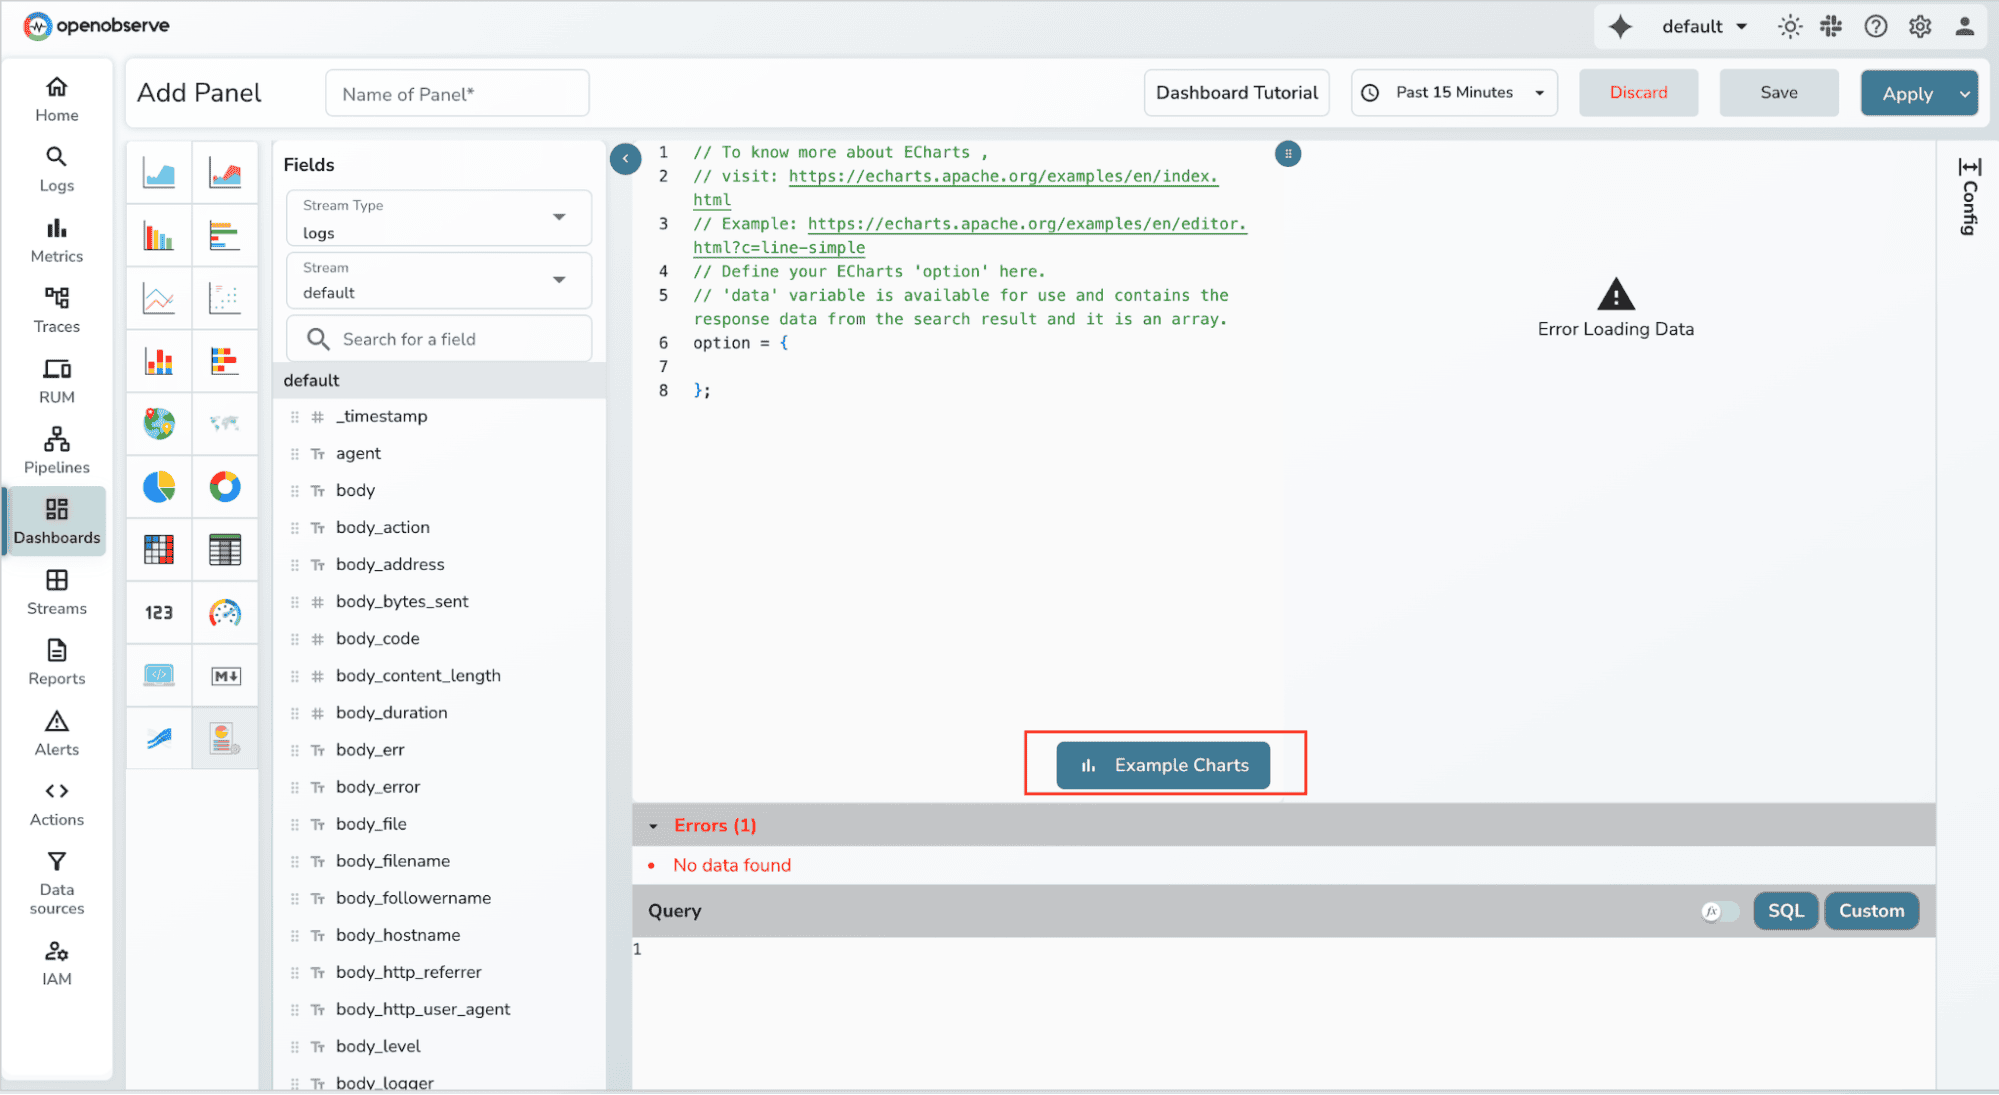1999x1095 pixels.
Task: Open the Past 15 Minutes time picker
Action: tap(1454, 93)
